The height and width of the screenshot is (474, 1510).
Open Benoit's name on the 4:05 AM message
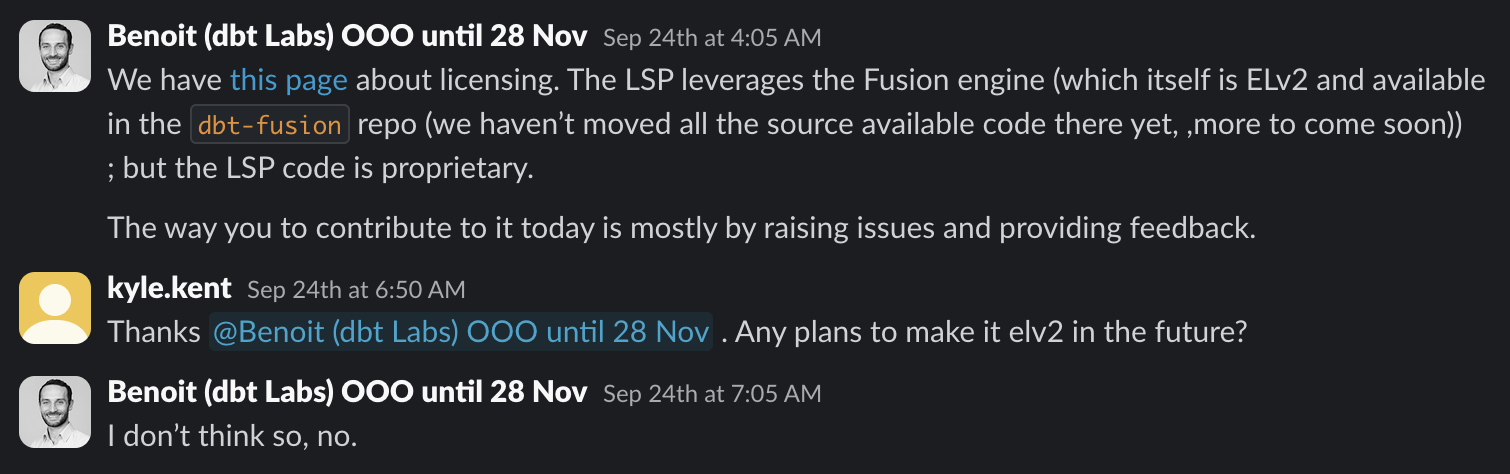346,37
